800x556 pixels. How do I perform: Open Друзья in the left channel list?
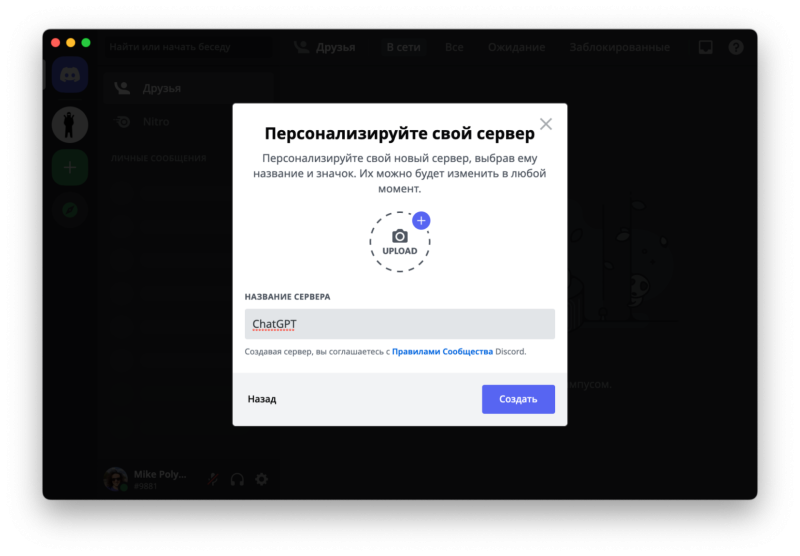(x=188, y=88)
